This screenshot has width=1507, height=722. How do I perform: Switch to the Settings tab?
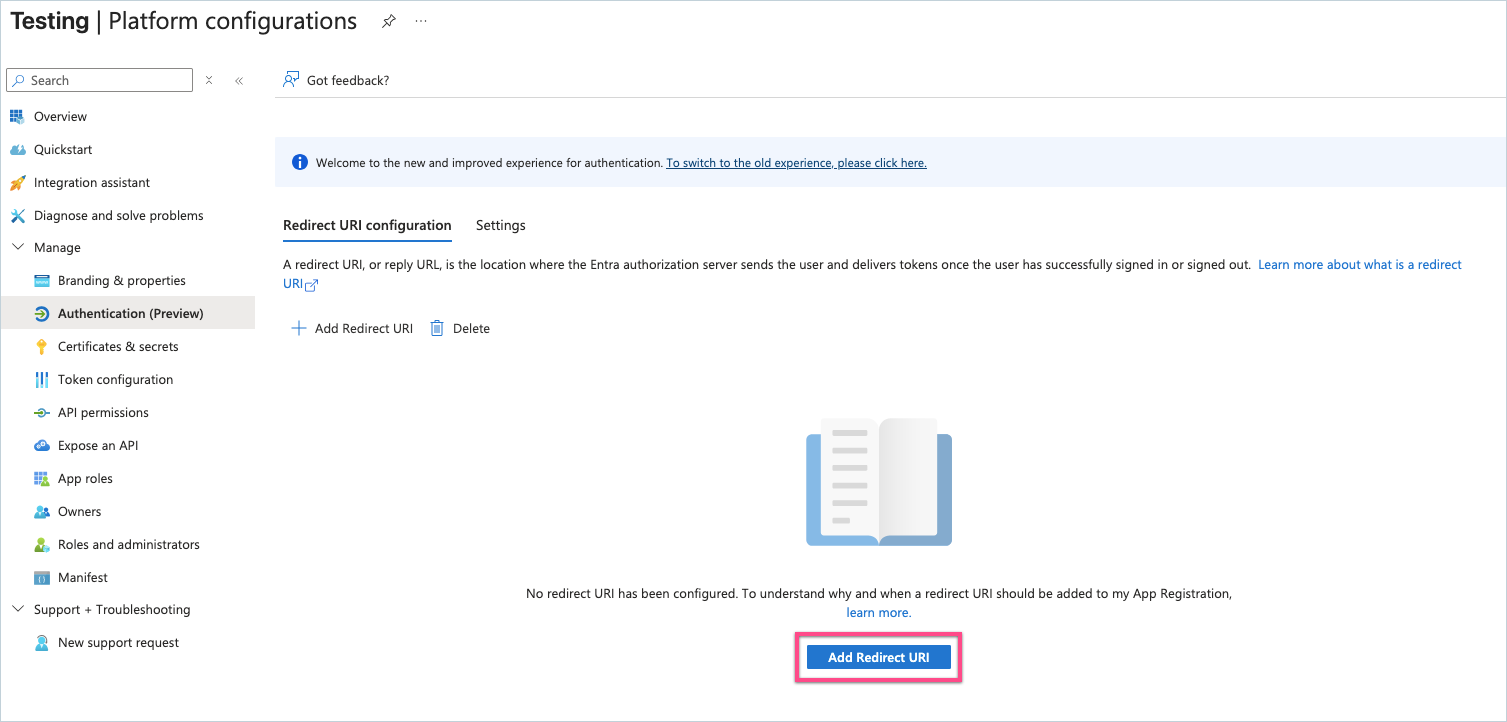pos(501,226)
